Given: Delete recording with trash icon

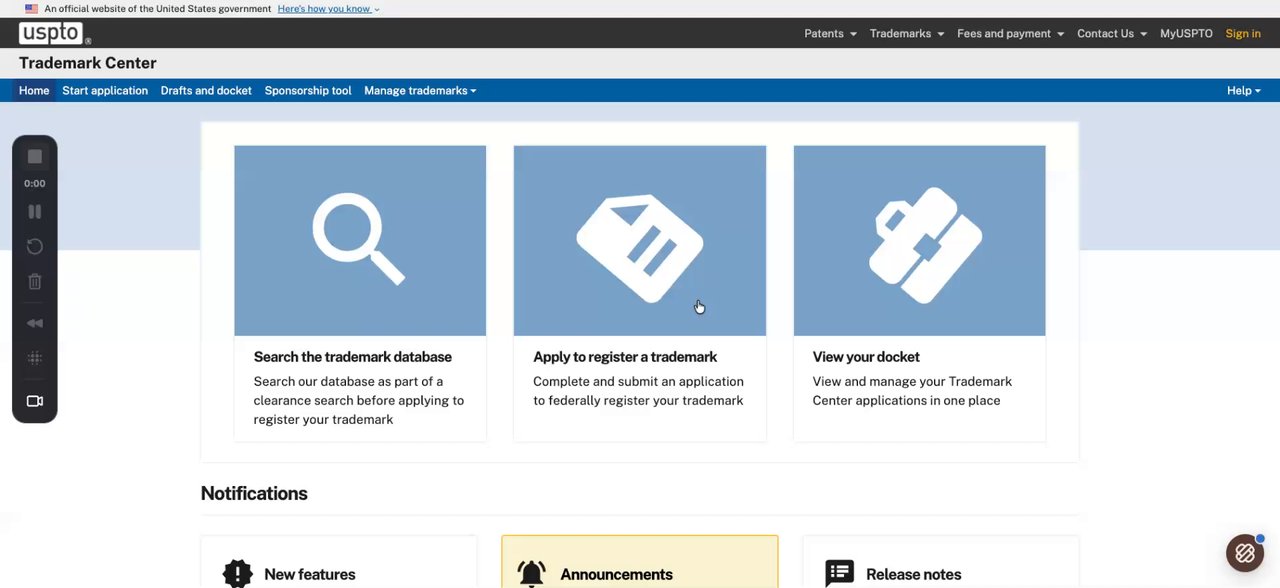Looking at the screenshot, I should (35, 281).
